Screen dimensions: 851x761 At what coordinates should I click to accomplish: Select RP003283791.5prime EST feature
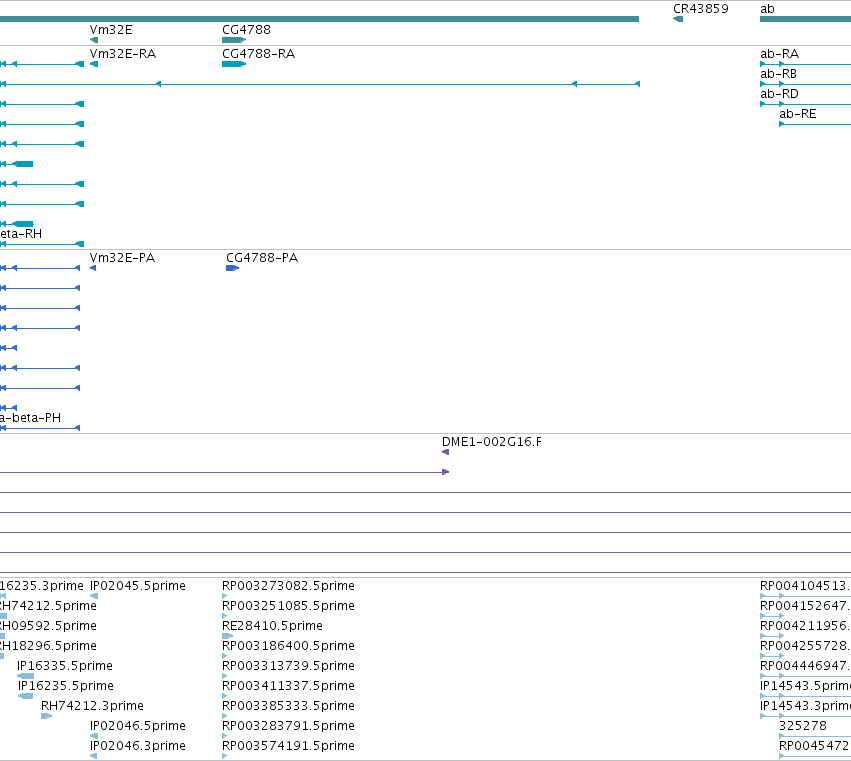[x=225, y=736]
